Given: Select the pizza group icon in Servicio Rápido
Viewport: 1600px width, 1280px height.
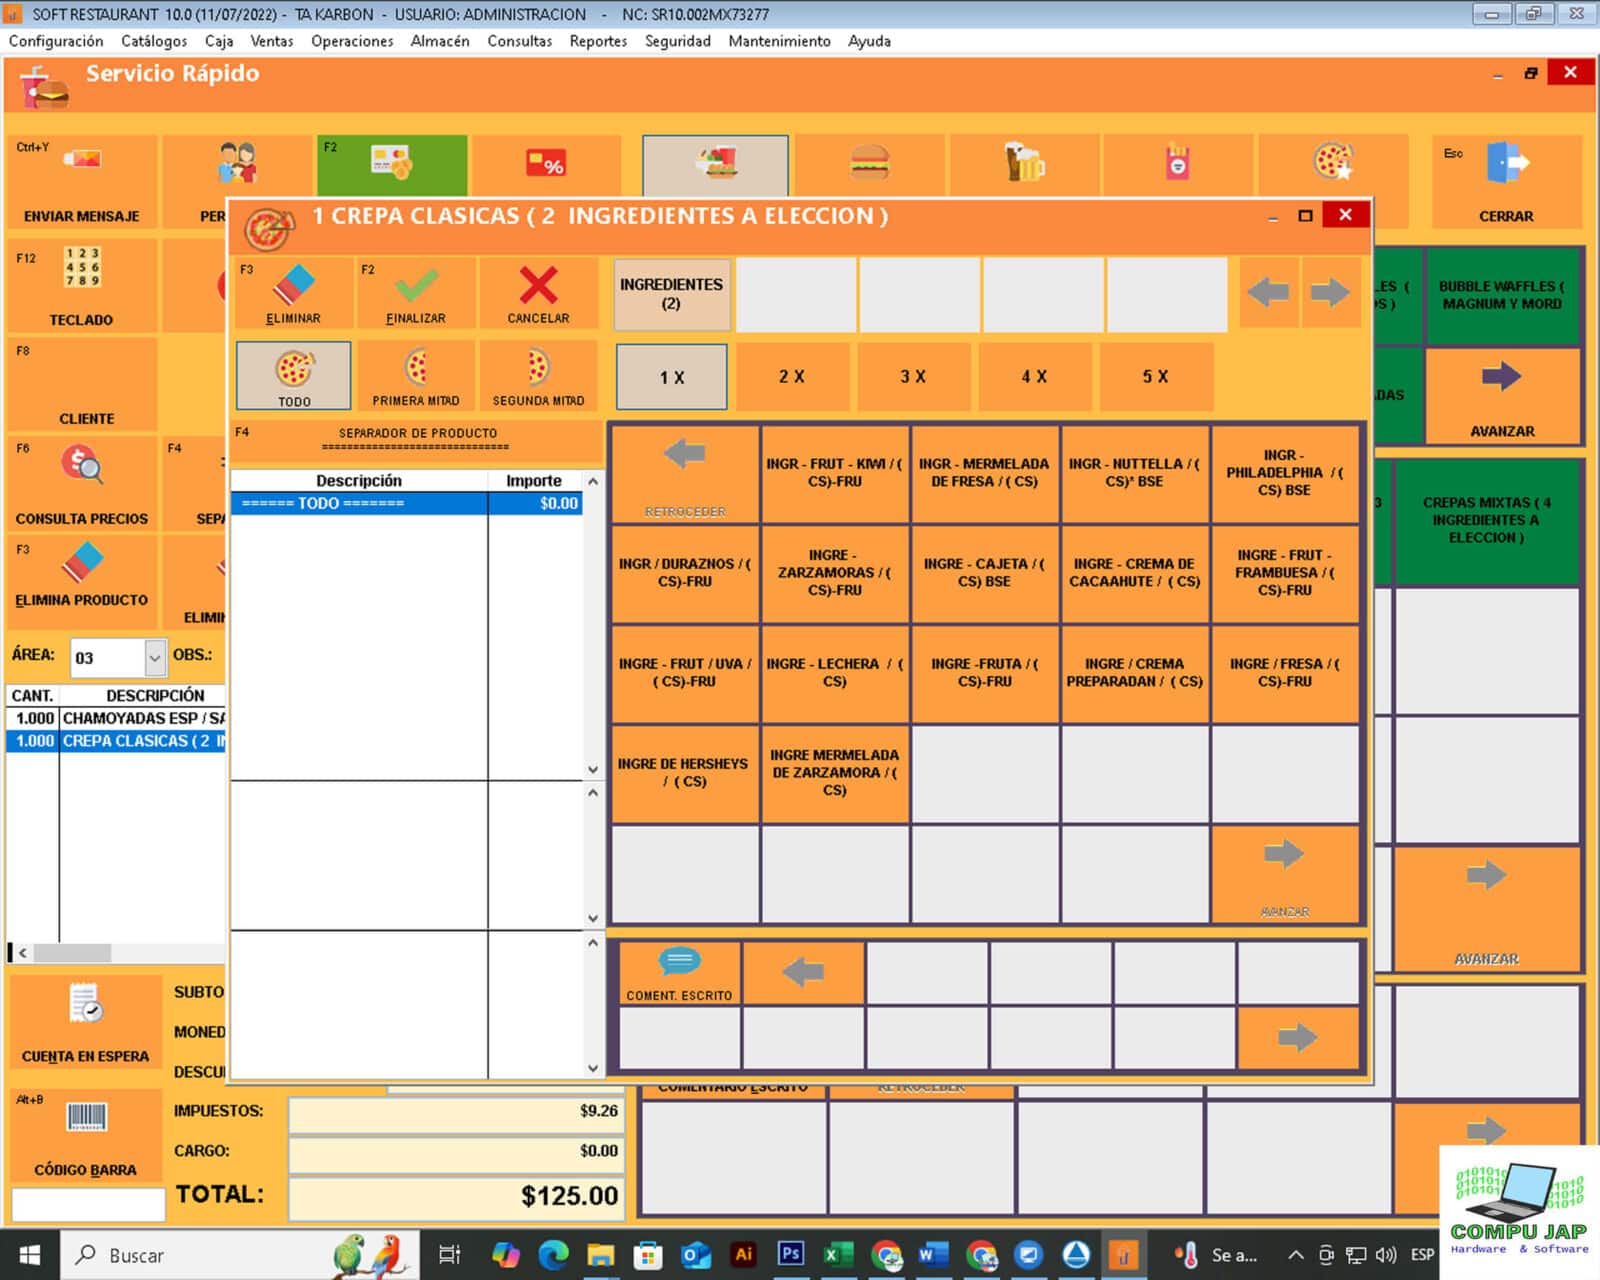Looking at the screenshot, I should click(1333, 161).
